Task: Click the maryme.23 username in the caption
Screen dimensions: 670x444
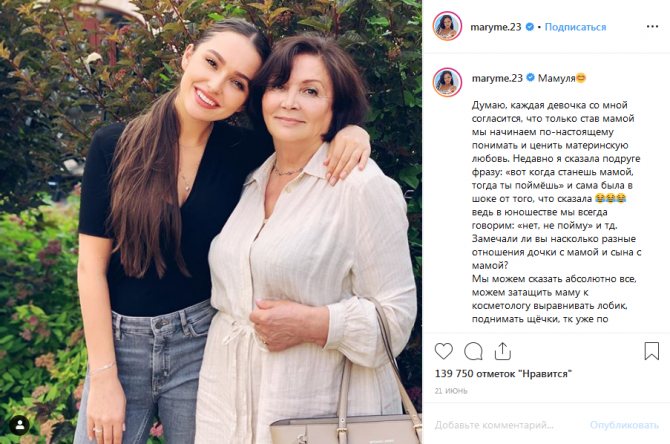Action: tap(497, 78)
